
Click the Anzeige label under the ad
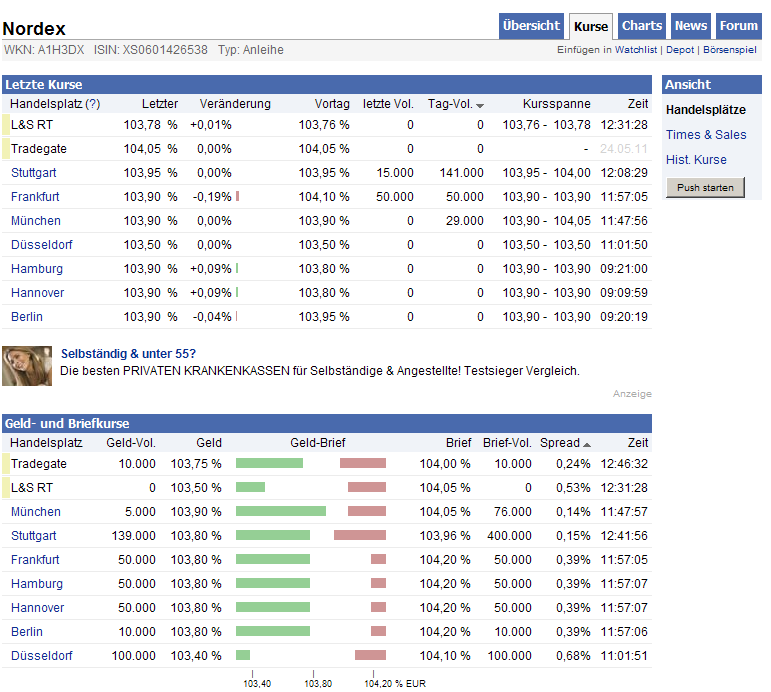pos(632,394)
